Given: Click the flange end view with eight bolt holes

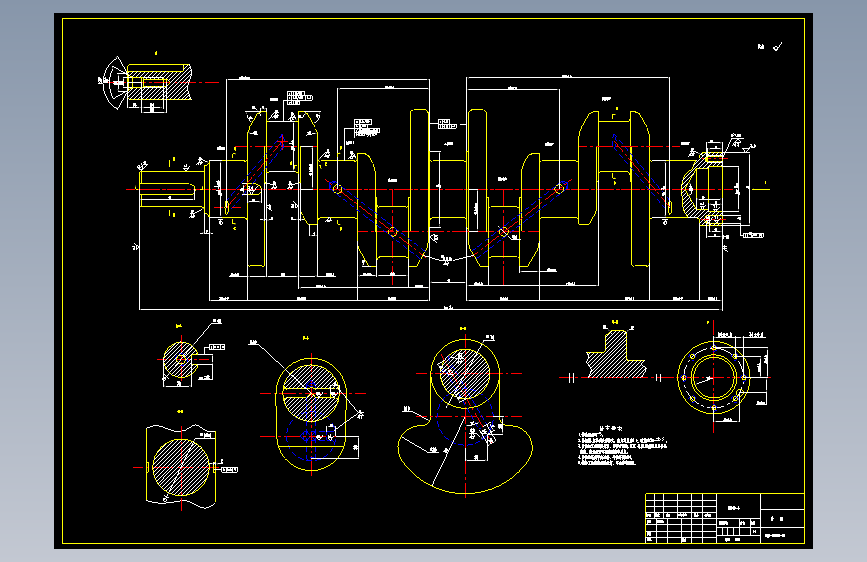Looking at the screenshot, I should (x=714, y=378).
